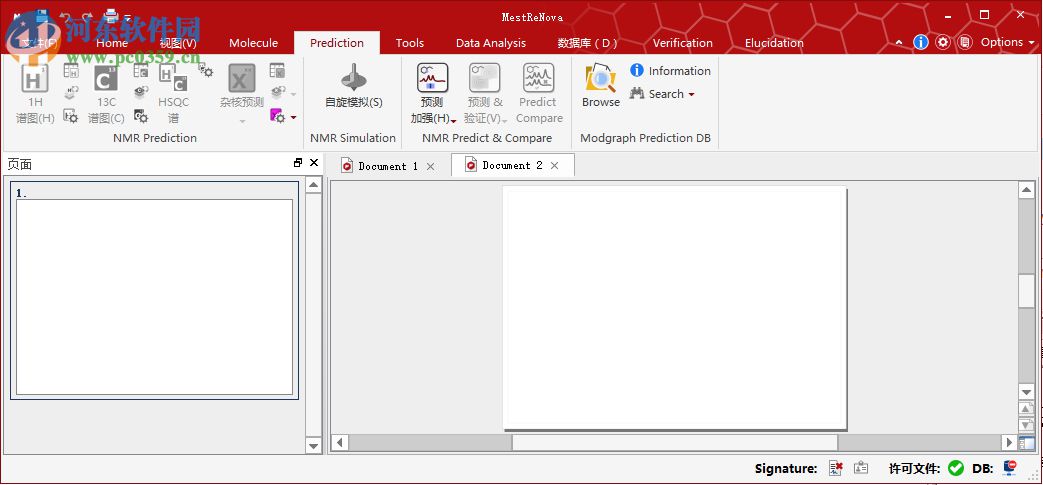Viewport: 1043px width, 485px height.
Task: Open the 预测&验证(V) dropdown arrow
Action: click(504, 121)
